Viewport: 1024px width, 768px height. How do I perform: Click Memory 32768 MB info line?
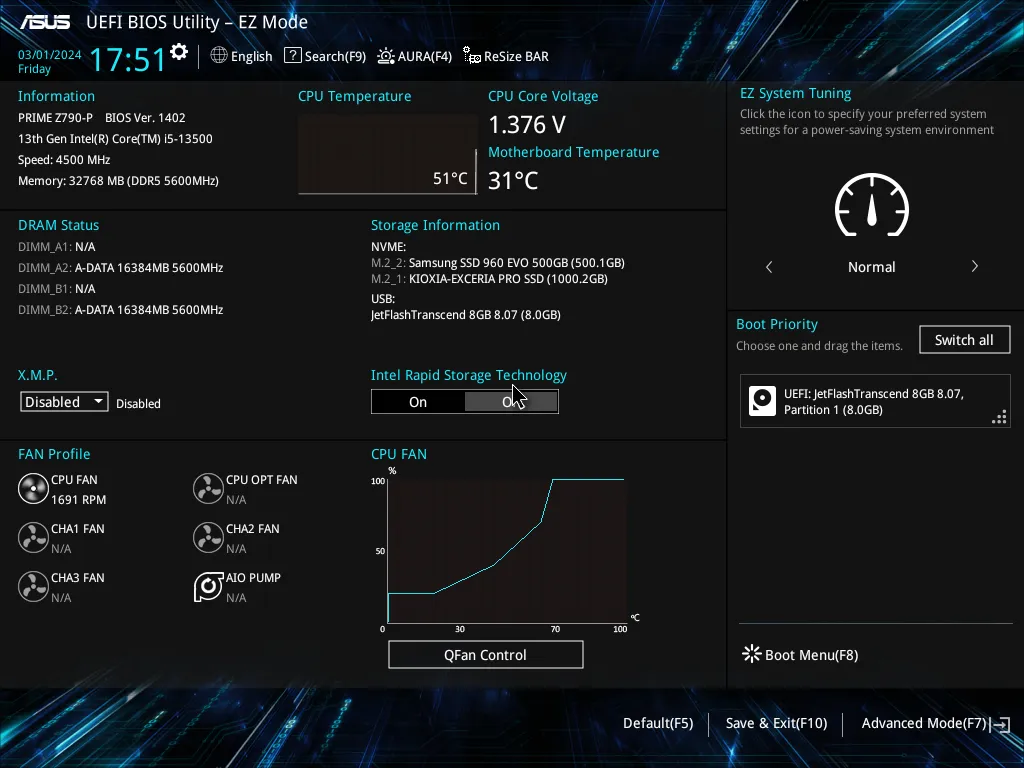(118, 181)
